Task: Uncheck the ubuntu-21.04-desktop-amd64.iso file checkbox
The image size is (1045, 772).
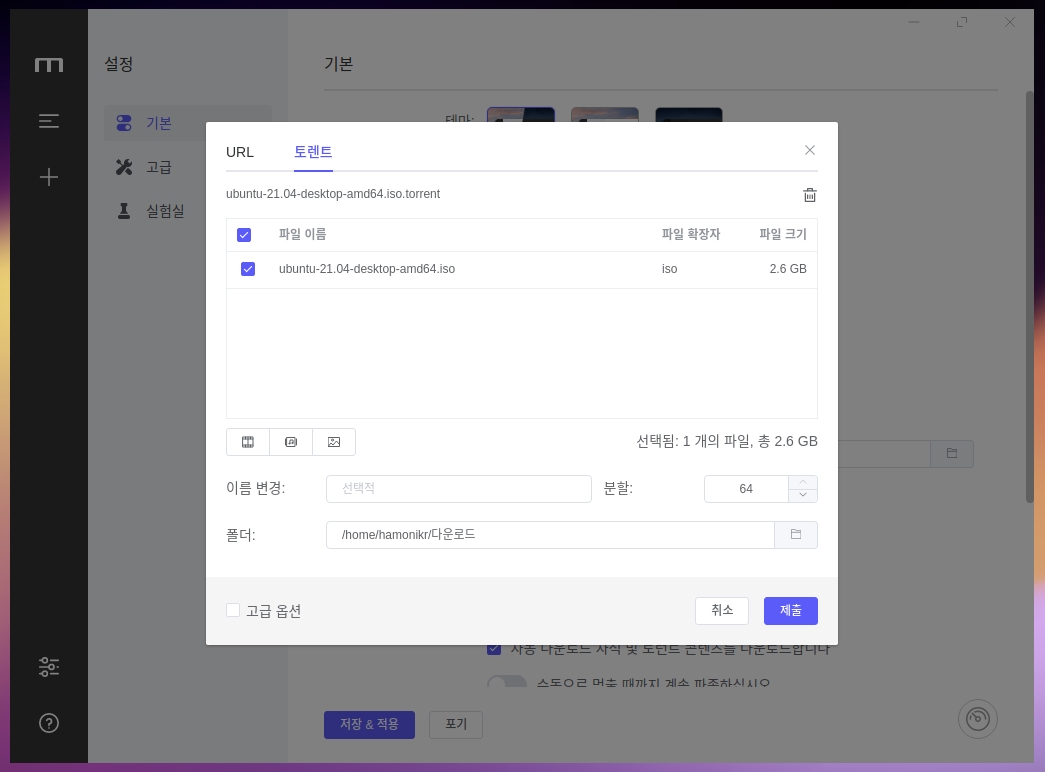Action: (x=248, y=269)
